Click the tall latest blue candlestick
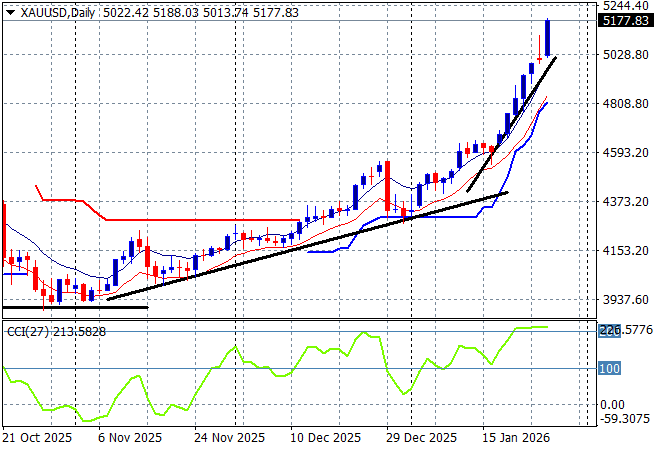 549,37
